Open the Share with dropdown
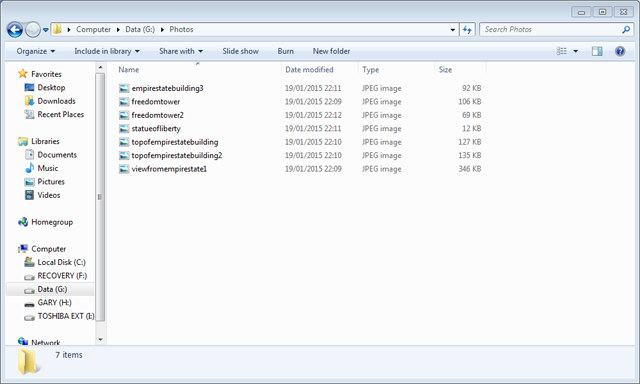 [181, 51]
